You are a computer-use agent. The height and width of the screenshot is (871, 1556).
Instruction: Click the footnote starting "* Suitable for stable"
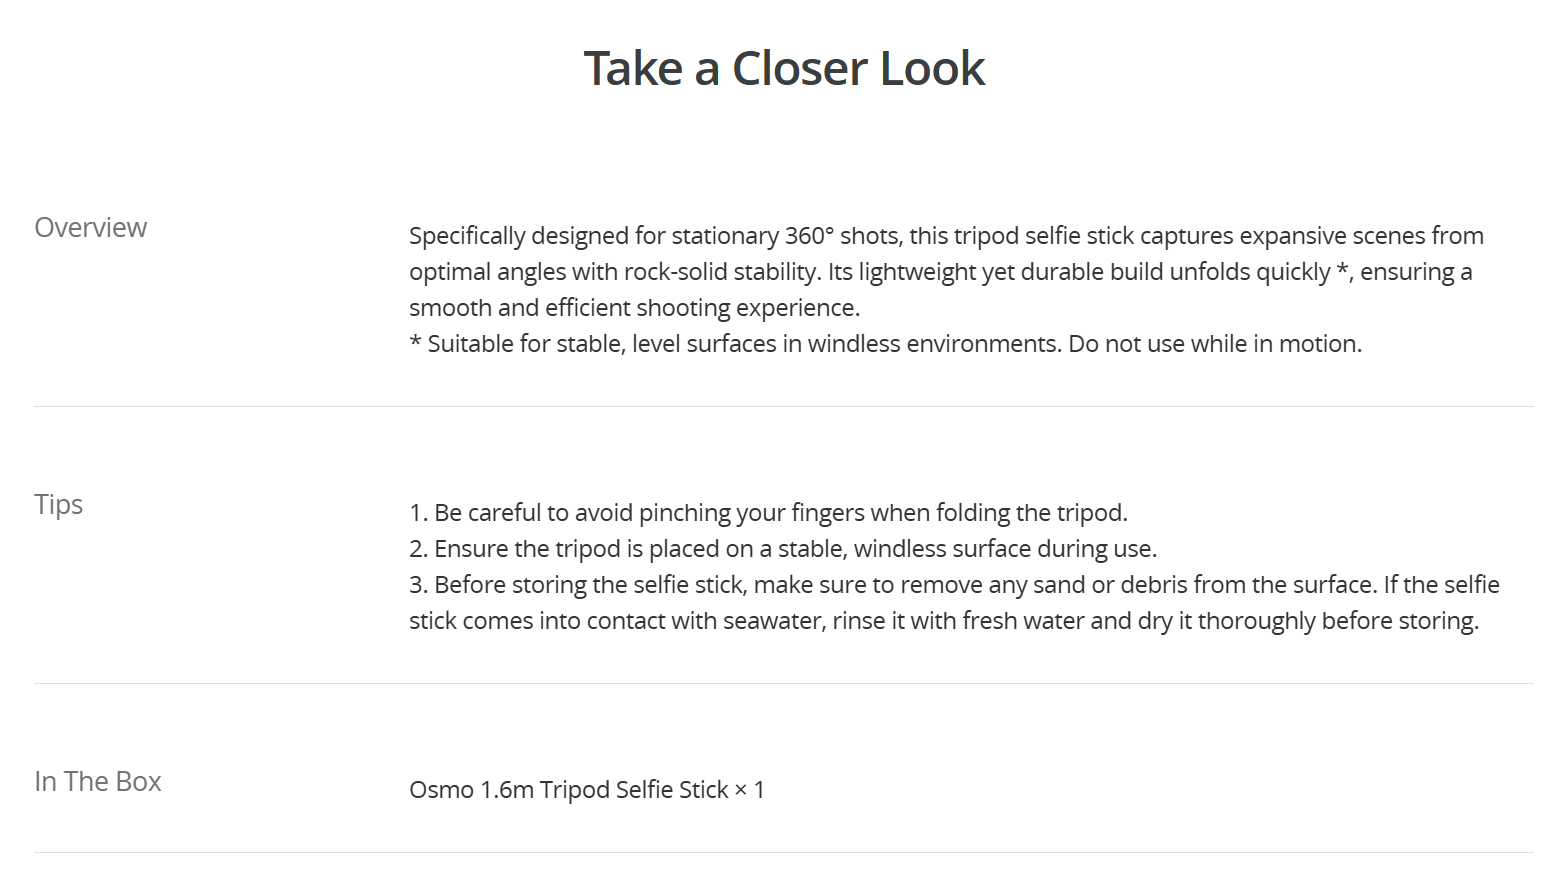point(885,344)
